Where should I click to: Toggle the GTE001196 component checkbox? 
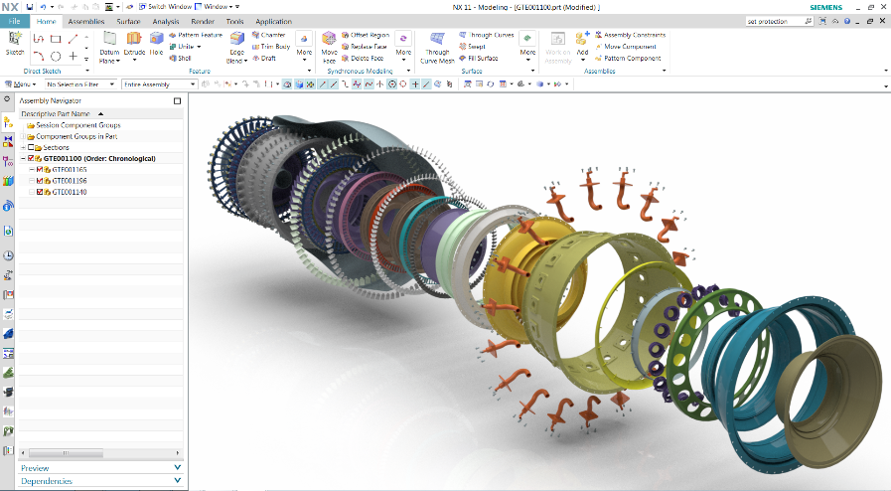40,181
